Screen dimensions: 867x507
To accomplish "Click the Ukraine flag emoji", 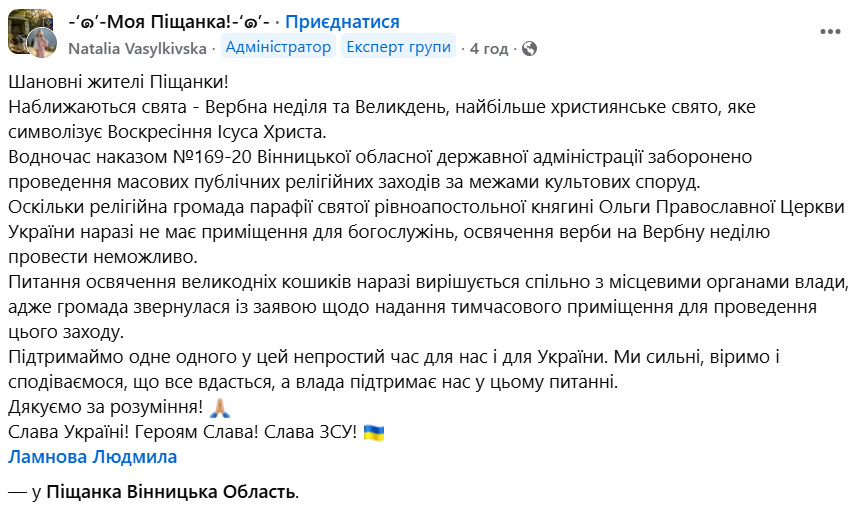I will pyautogui.click(x=374, y=432).
